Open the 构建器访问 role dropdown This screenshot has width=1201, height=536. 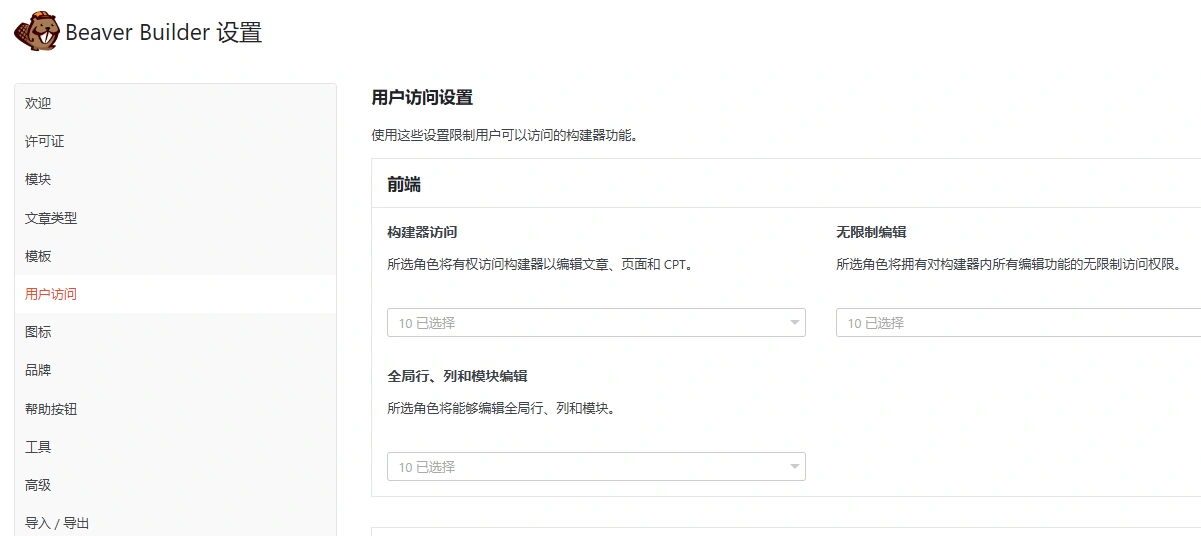click(596, 322)
